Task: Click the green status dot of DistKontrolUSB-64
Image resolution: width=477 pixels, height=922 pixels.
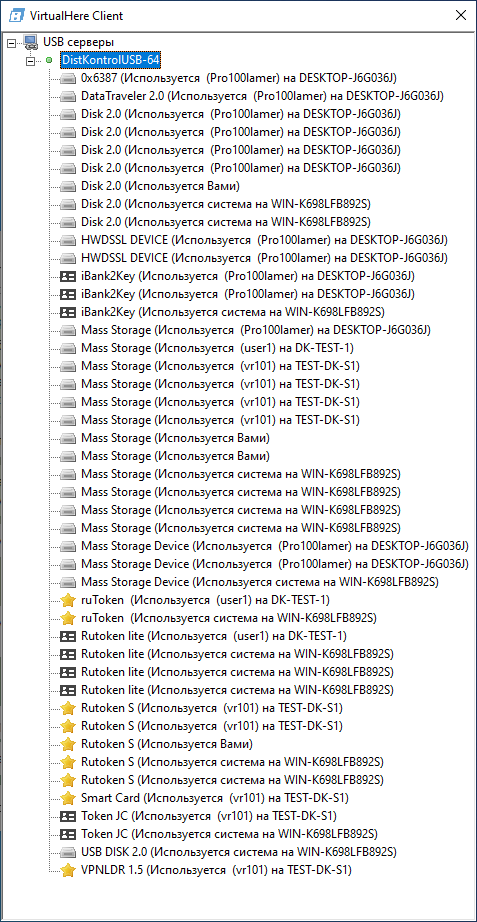Action: coord(49,60)
